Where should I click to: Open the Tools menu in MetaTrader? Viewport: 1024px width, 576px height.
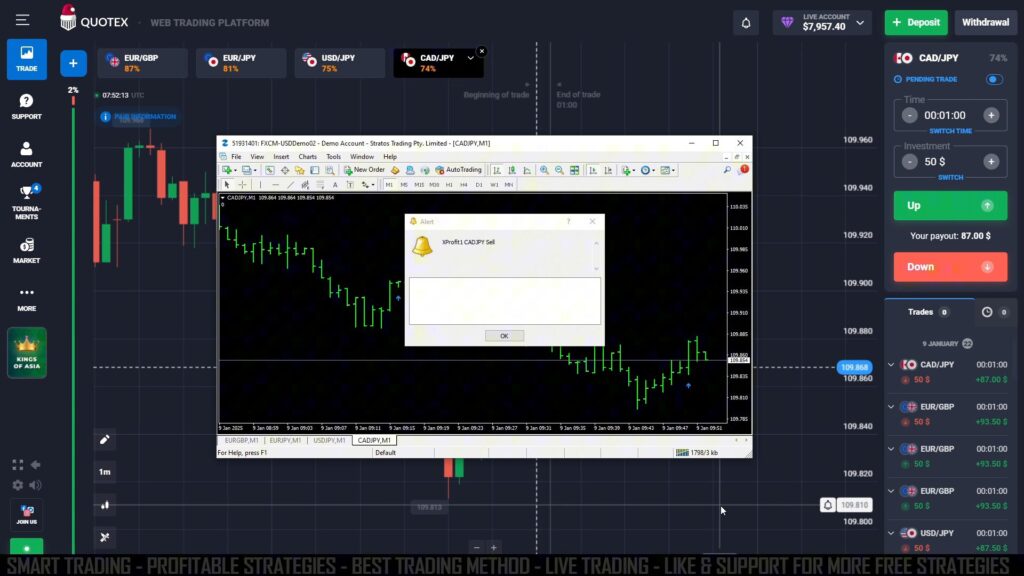[333, 157]
